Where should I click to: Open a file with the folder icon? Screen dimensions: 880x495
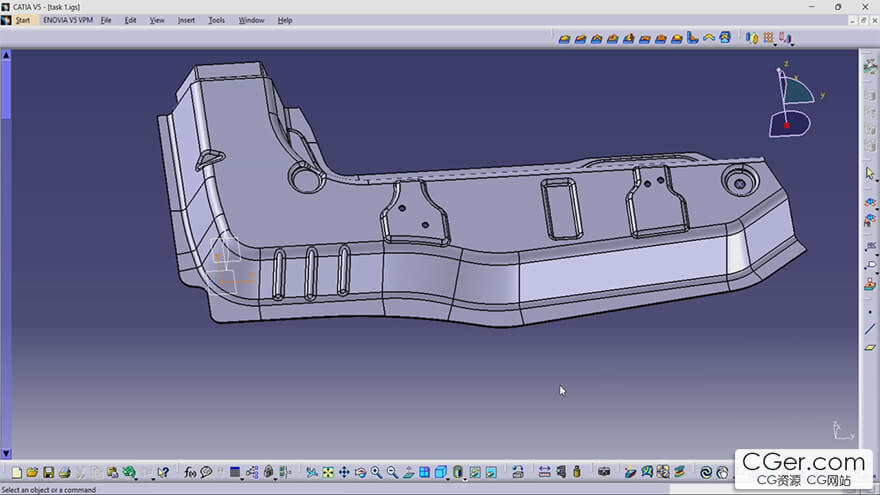point(32,473)
